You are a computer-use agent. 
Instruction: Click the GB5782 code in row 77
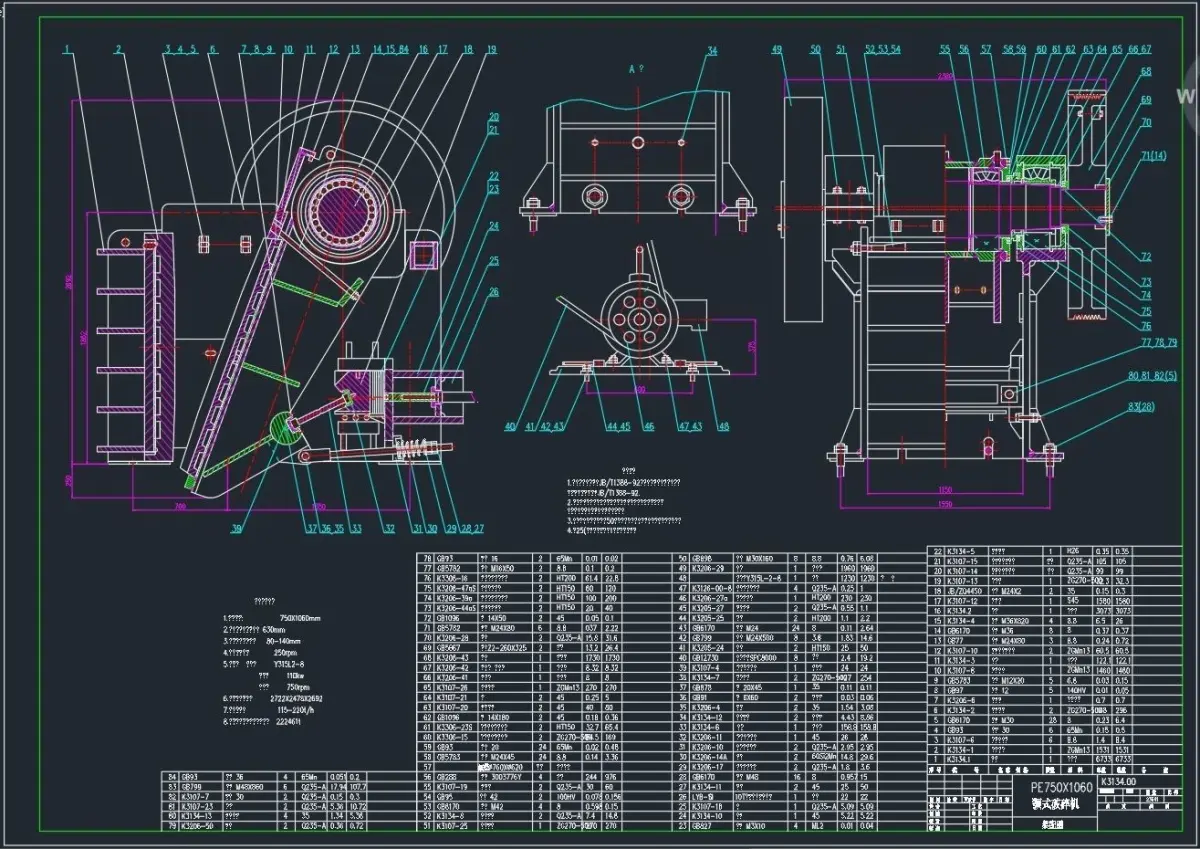(x=448, y=568)
